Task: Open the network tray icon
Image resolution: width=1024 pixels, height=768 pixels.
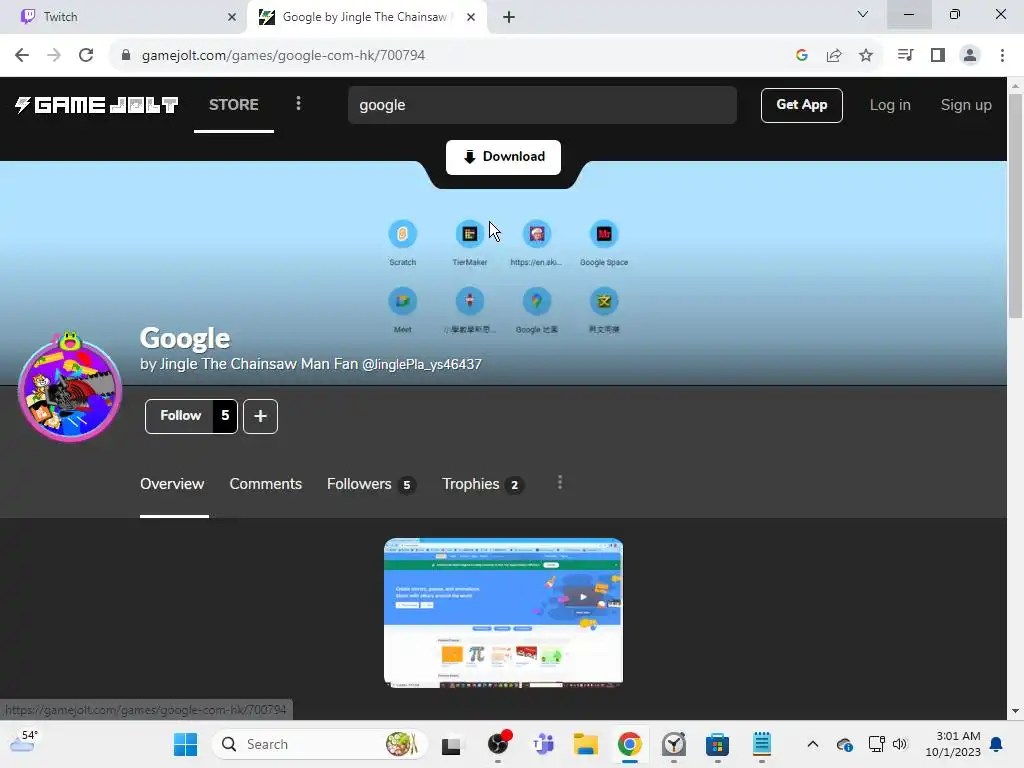Action: (876, 744)
